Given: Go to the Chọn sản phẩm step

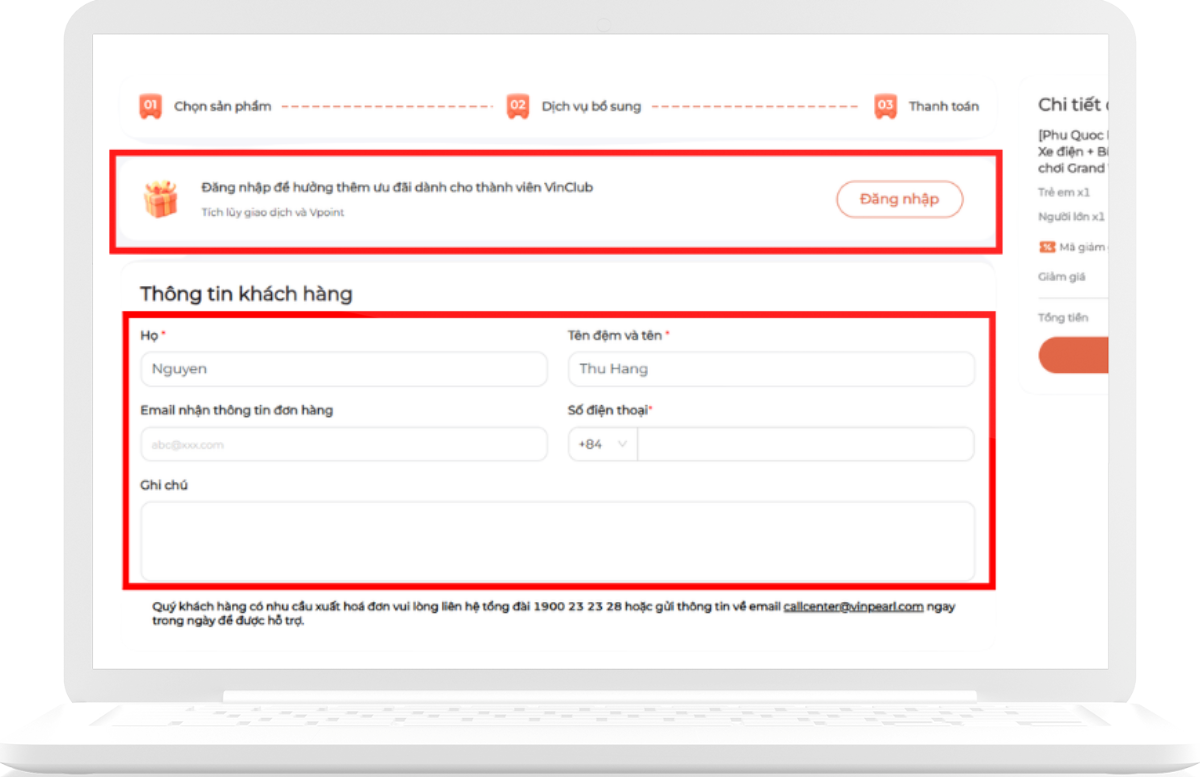Looking at the screenshot, I should pyautogui.click(x=222, y=106).
